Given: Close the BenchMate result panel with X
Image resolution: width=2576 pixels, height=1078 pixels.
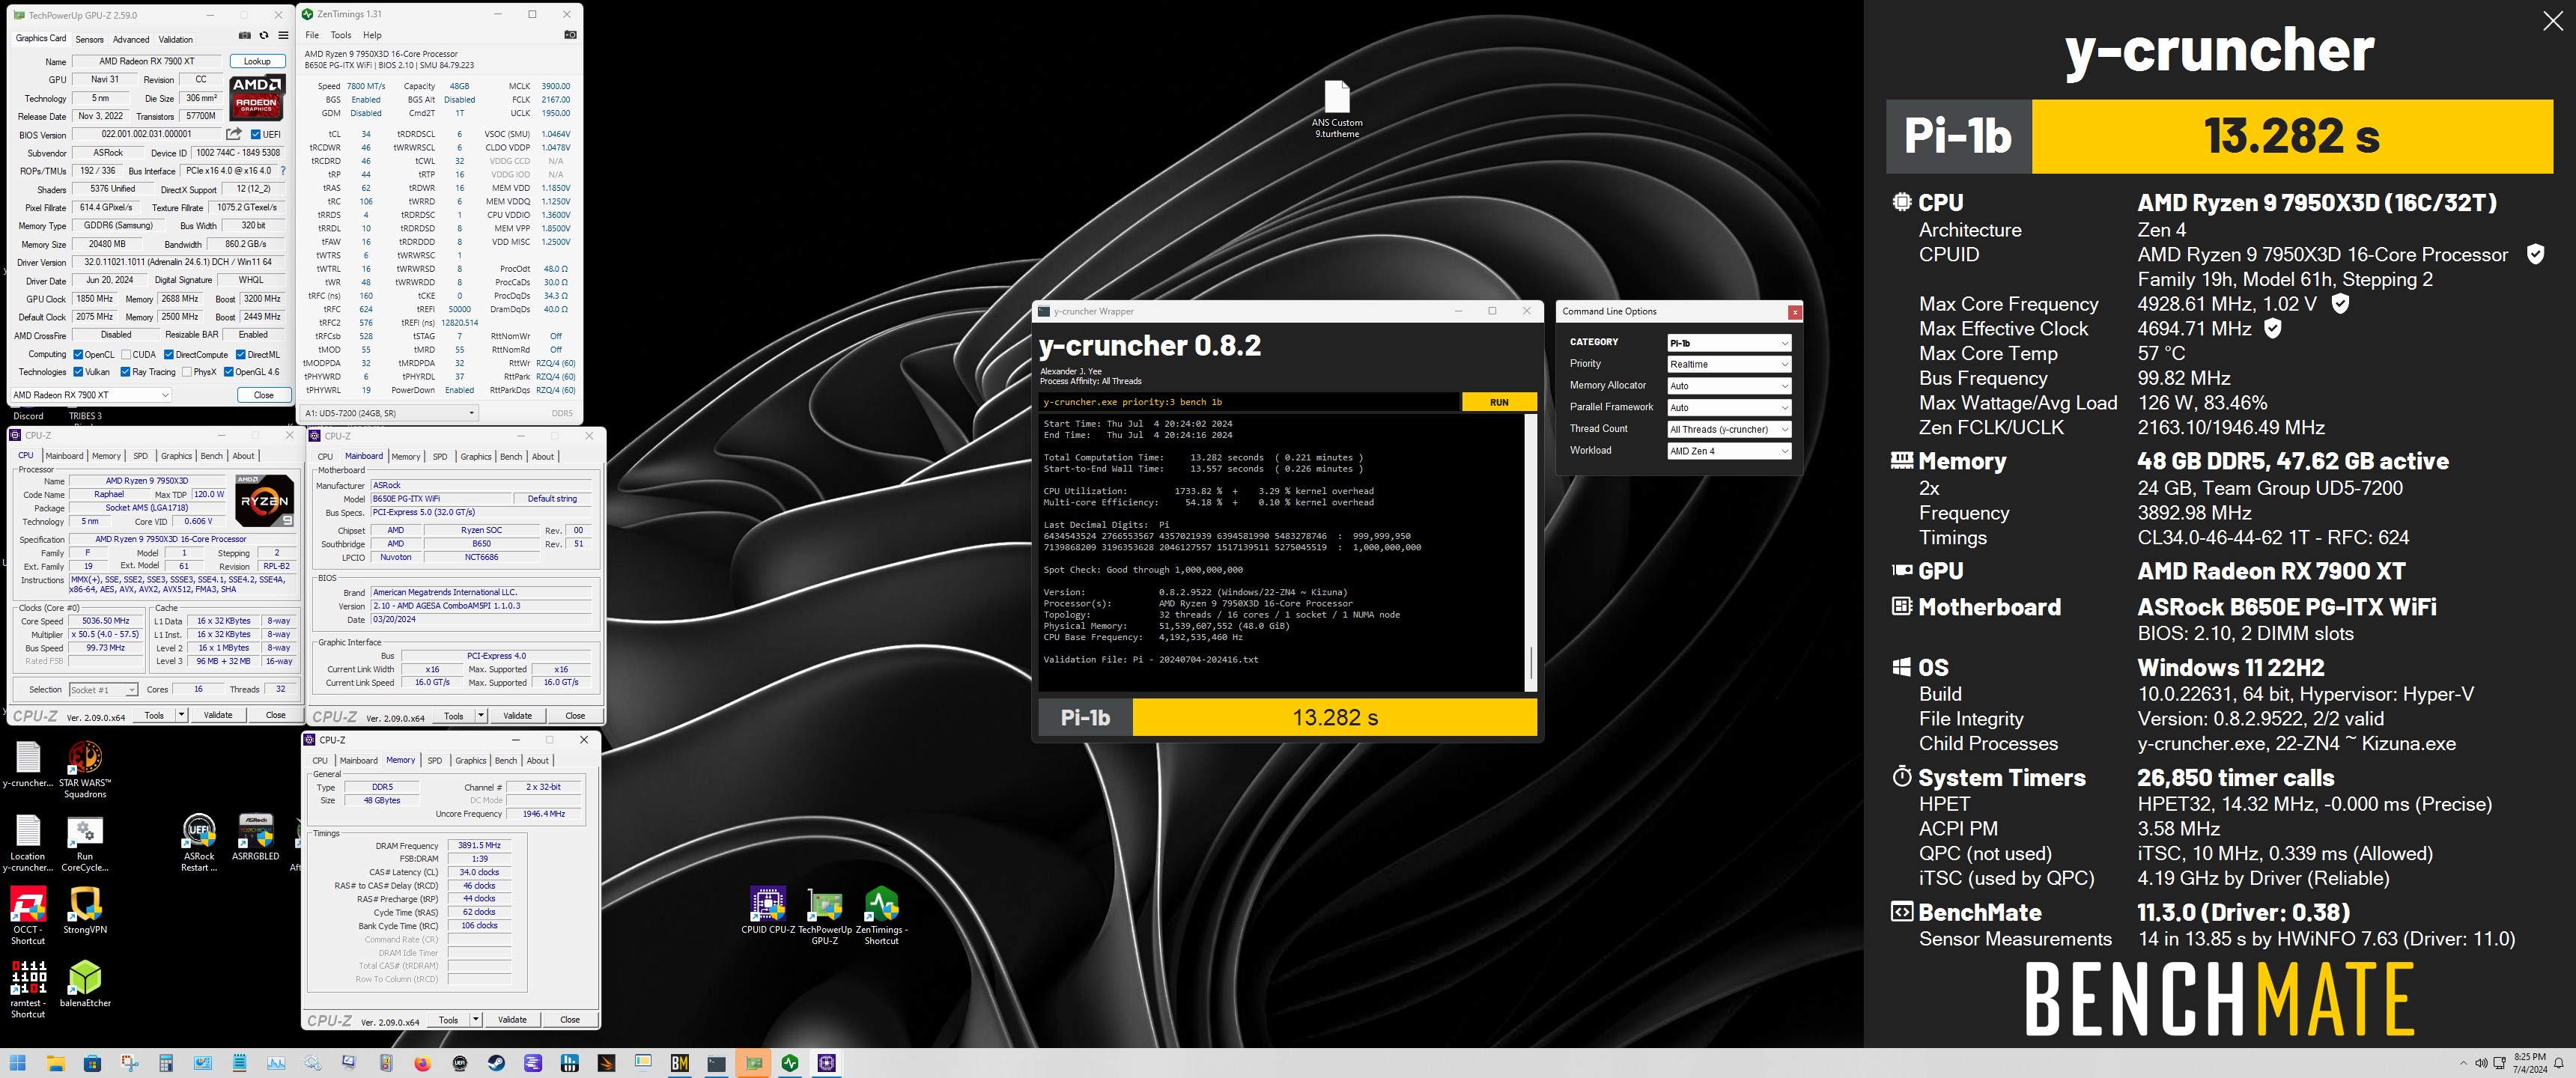Looking at the screenshot, I should (2552, 21).
